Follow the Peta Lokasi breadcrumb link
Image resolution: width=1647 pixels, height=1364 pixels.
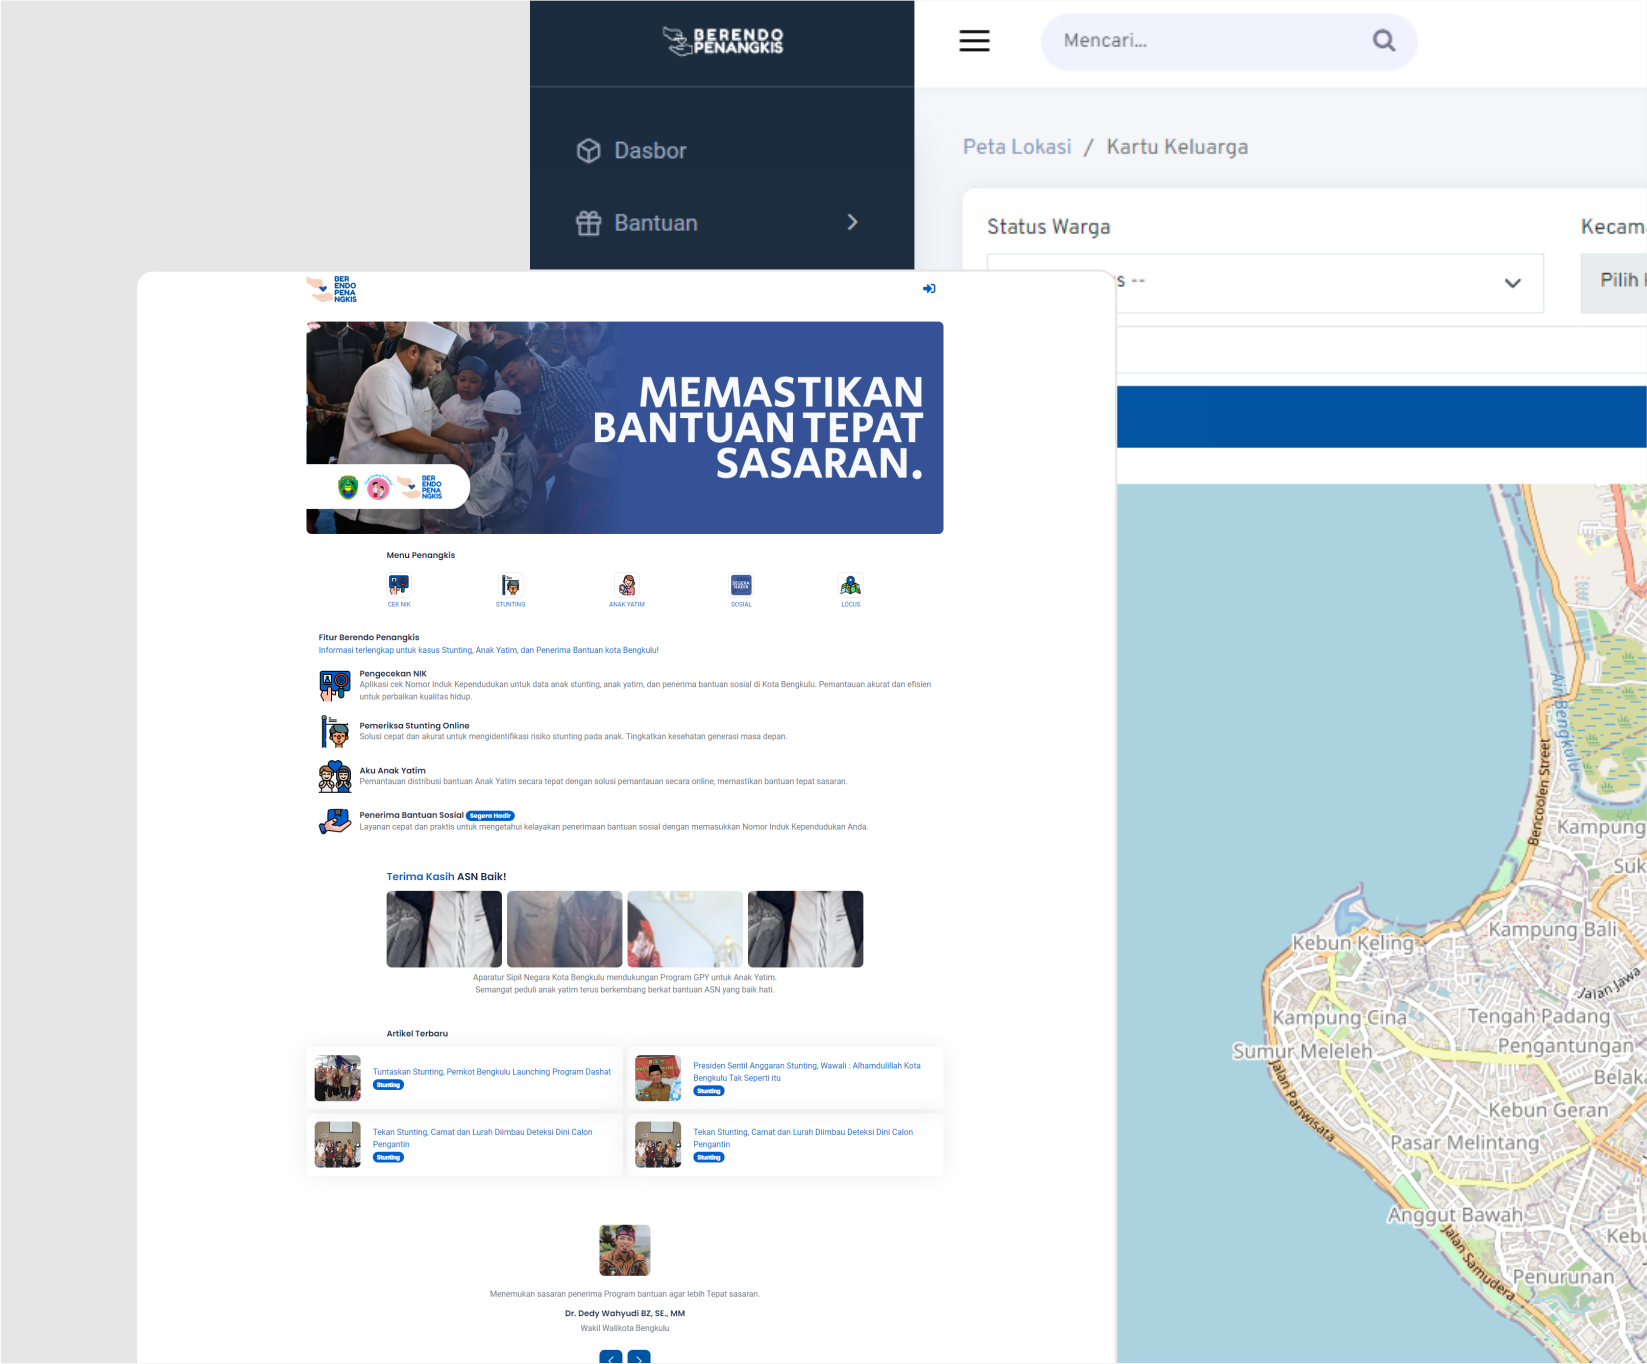pyautogui.click(x=1017, y=147)
